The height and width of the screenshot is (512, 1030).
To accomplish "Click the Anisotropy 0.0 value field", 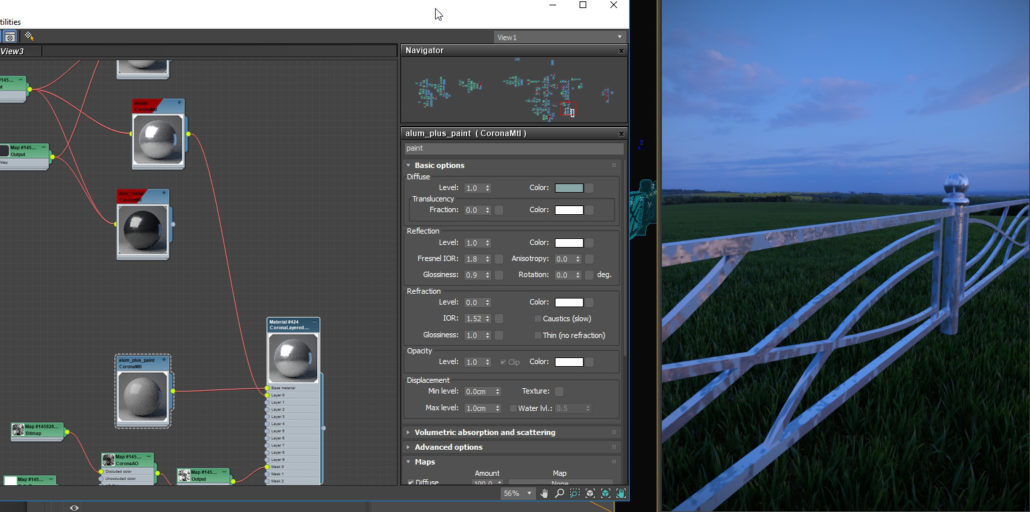I will click(x=566, y=259).
